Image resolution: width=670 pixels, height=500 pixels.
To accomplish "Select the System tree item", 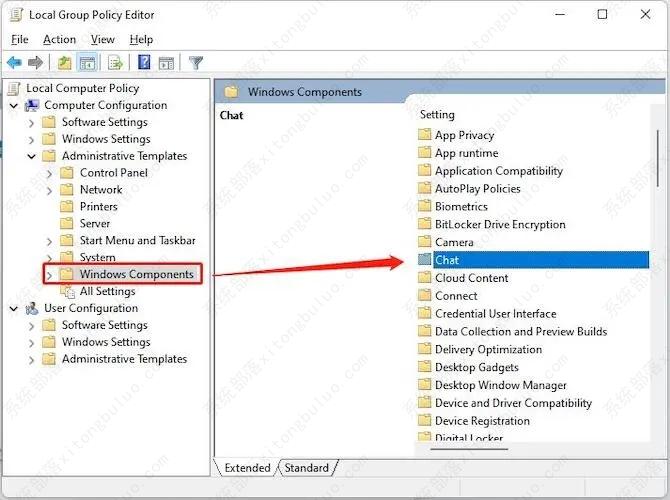I will tap(97, 257).
